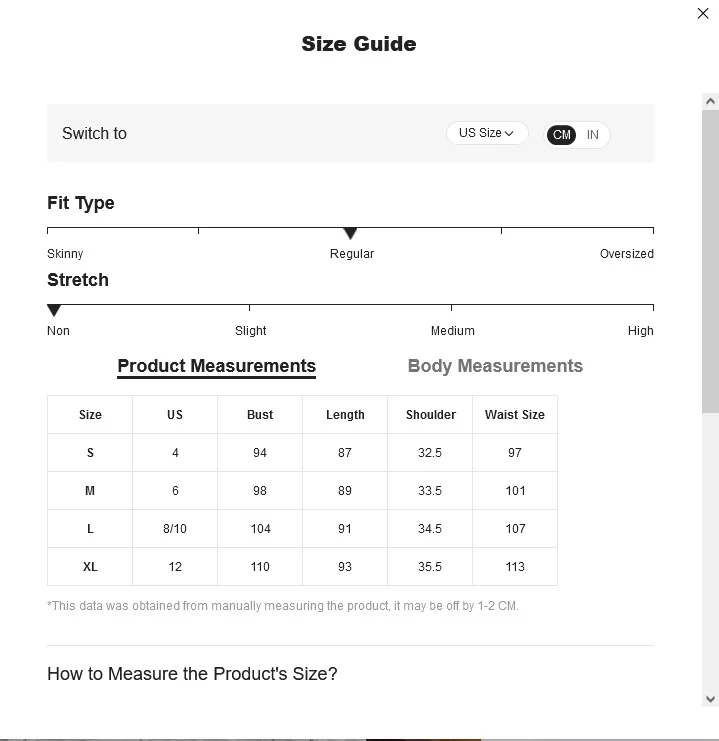Click the scrollbar up arrow
Image resolution: width=719 pixels, height=741 pixels.
(x=710, y=101)
